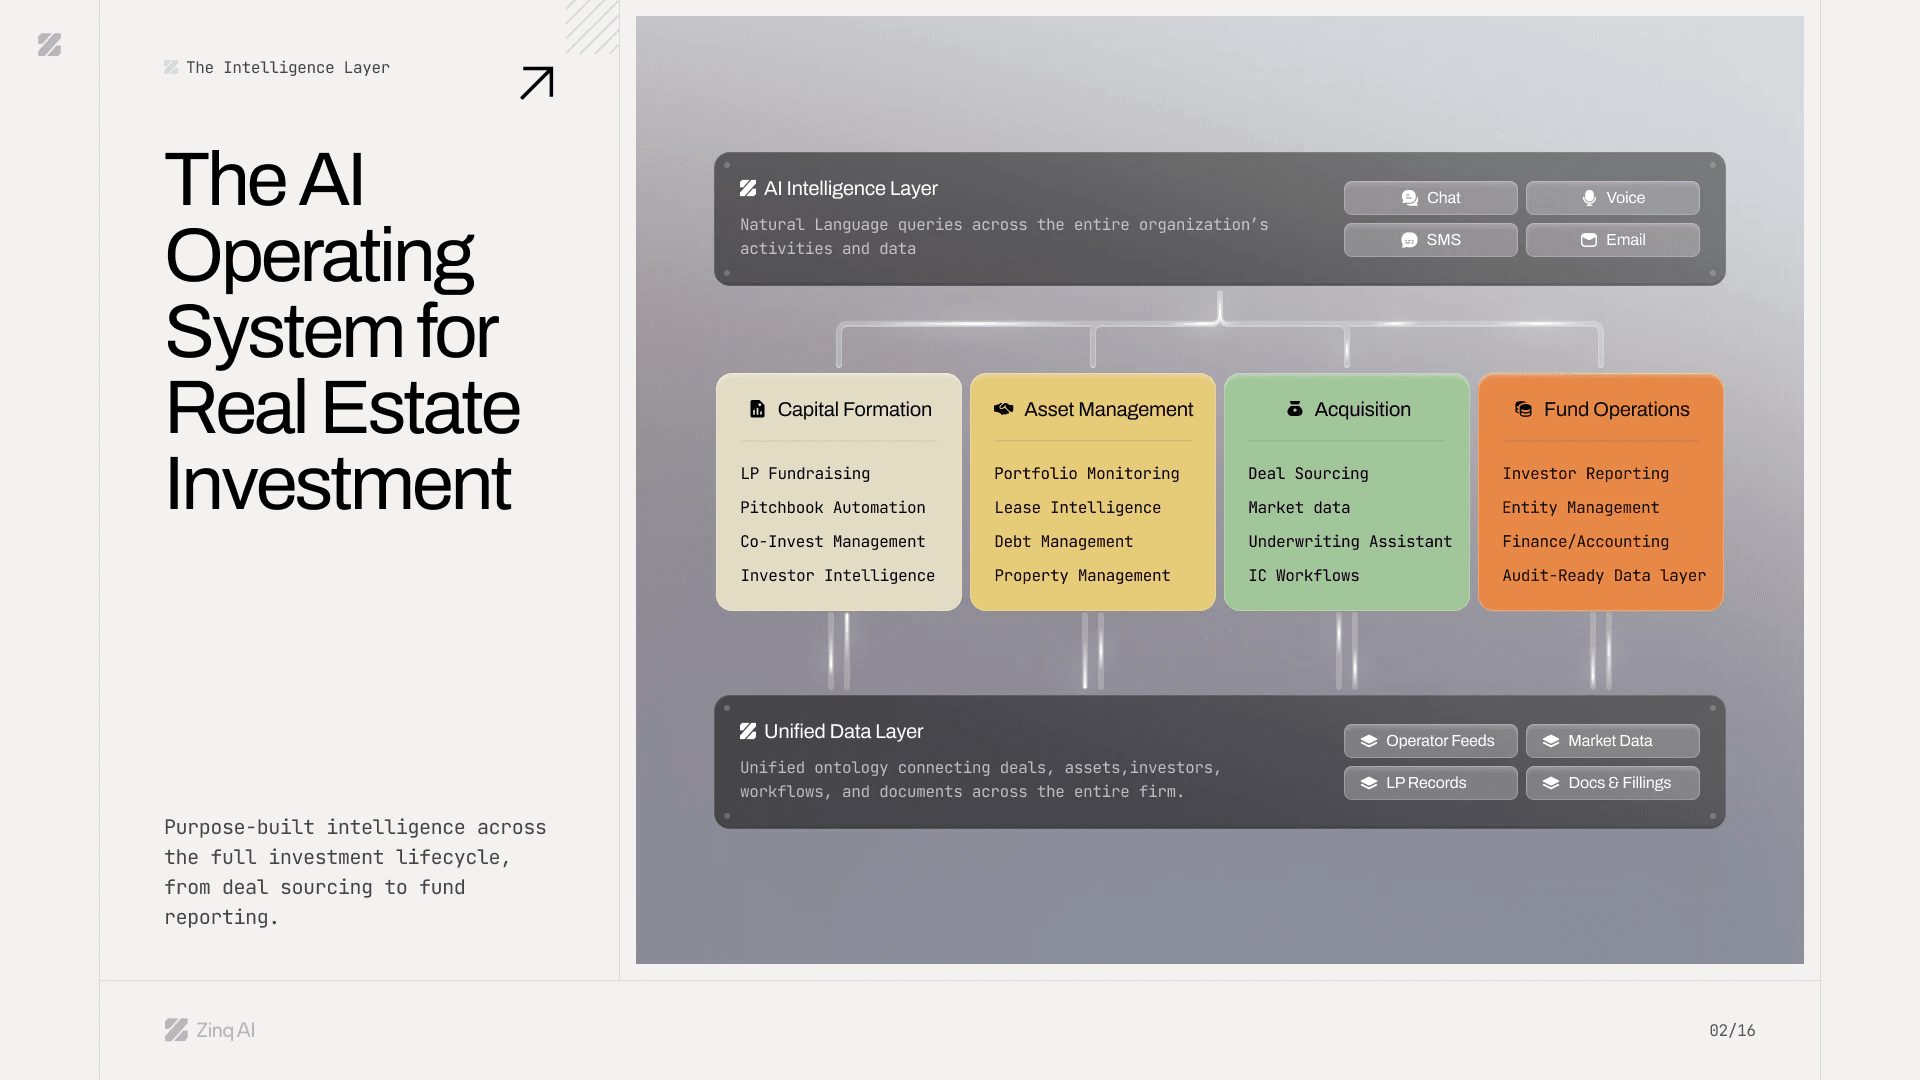Click the diagonal arrow icon above the headline
This screenshot has width=1920, height=1080.
537,83
